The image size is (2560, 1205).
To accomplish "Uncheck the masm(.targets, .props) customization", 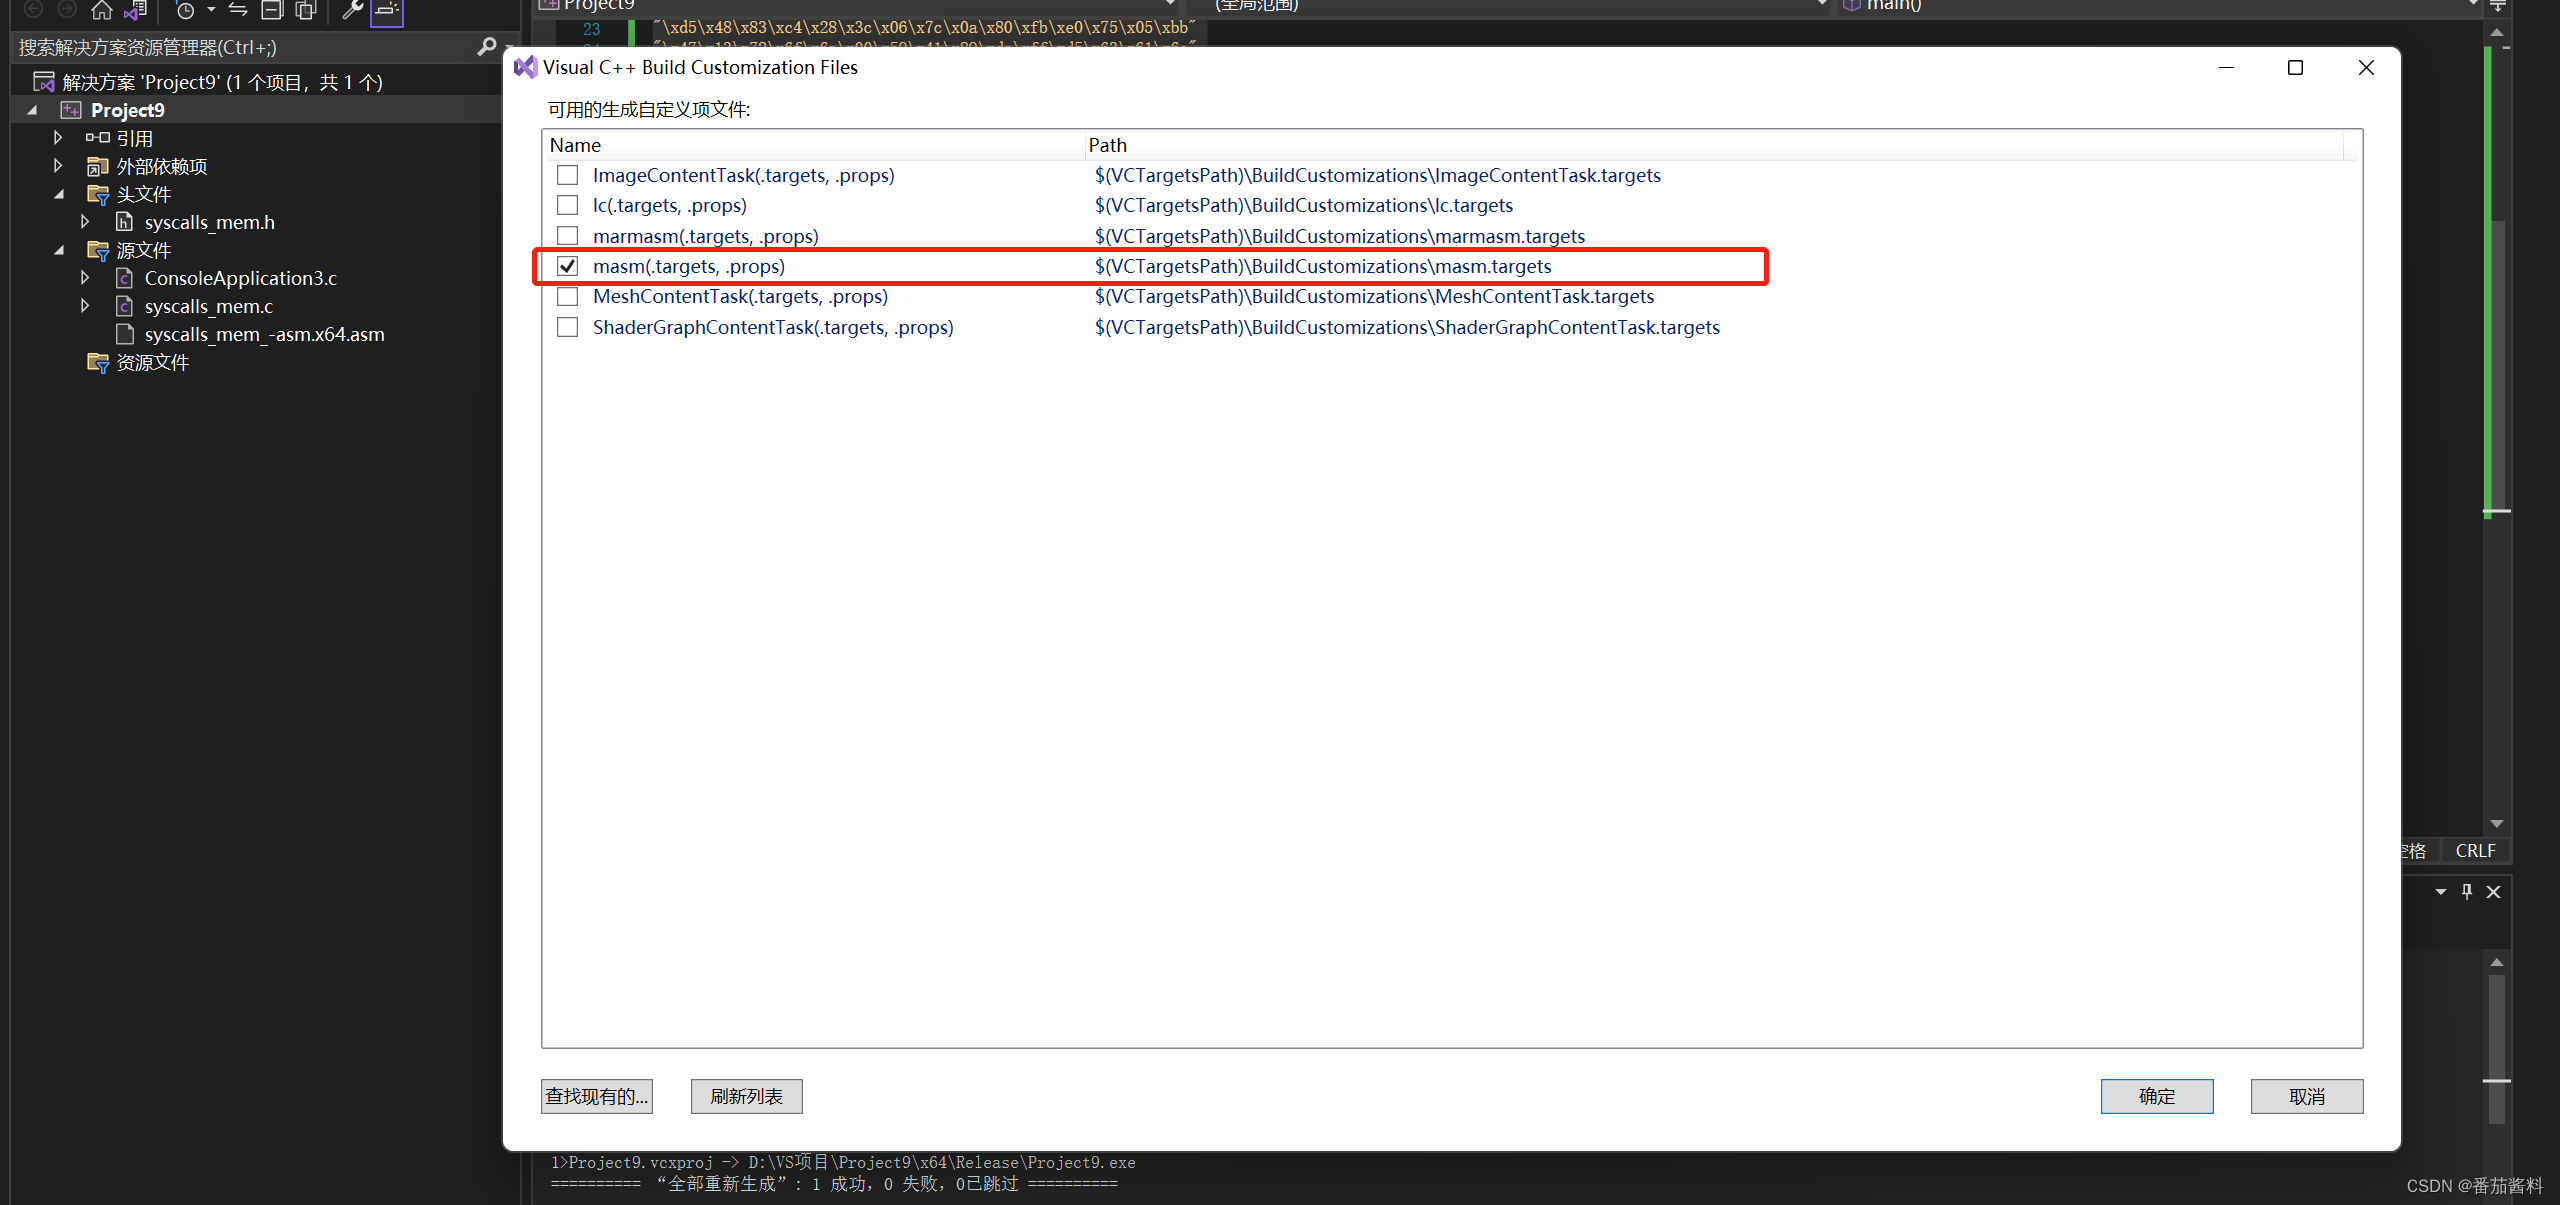I will coord(568,266).
